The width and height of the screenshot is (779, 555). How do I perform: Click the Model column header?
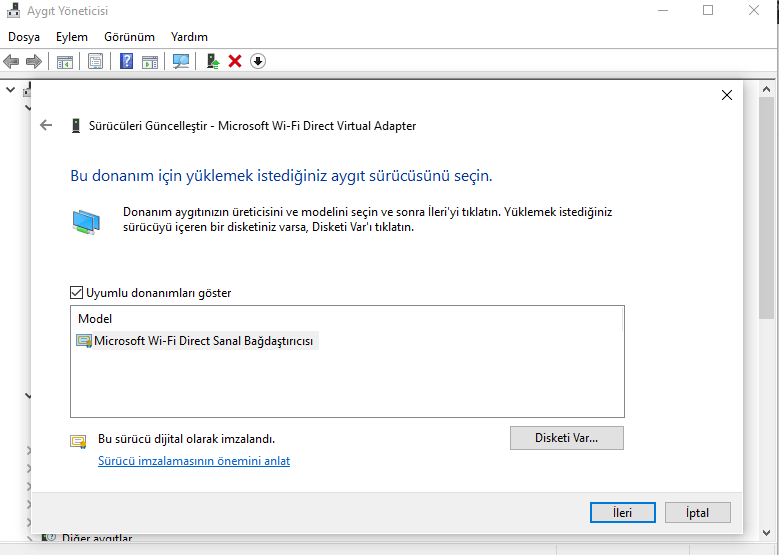pyautogui.click(x=95, y=318)
